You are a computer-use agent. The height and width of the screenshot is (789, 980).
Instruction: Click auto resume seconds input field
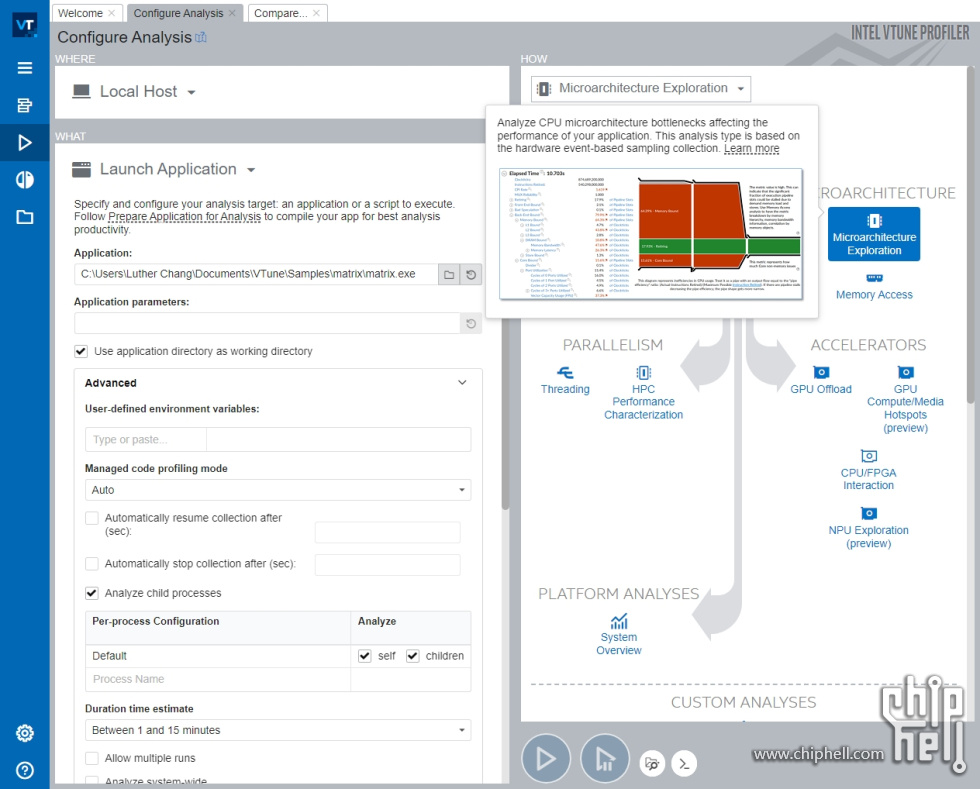pos(388,532)
